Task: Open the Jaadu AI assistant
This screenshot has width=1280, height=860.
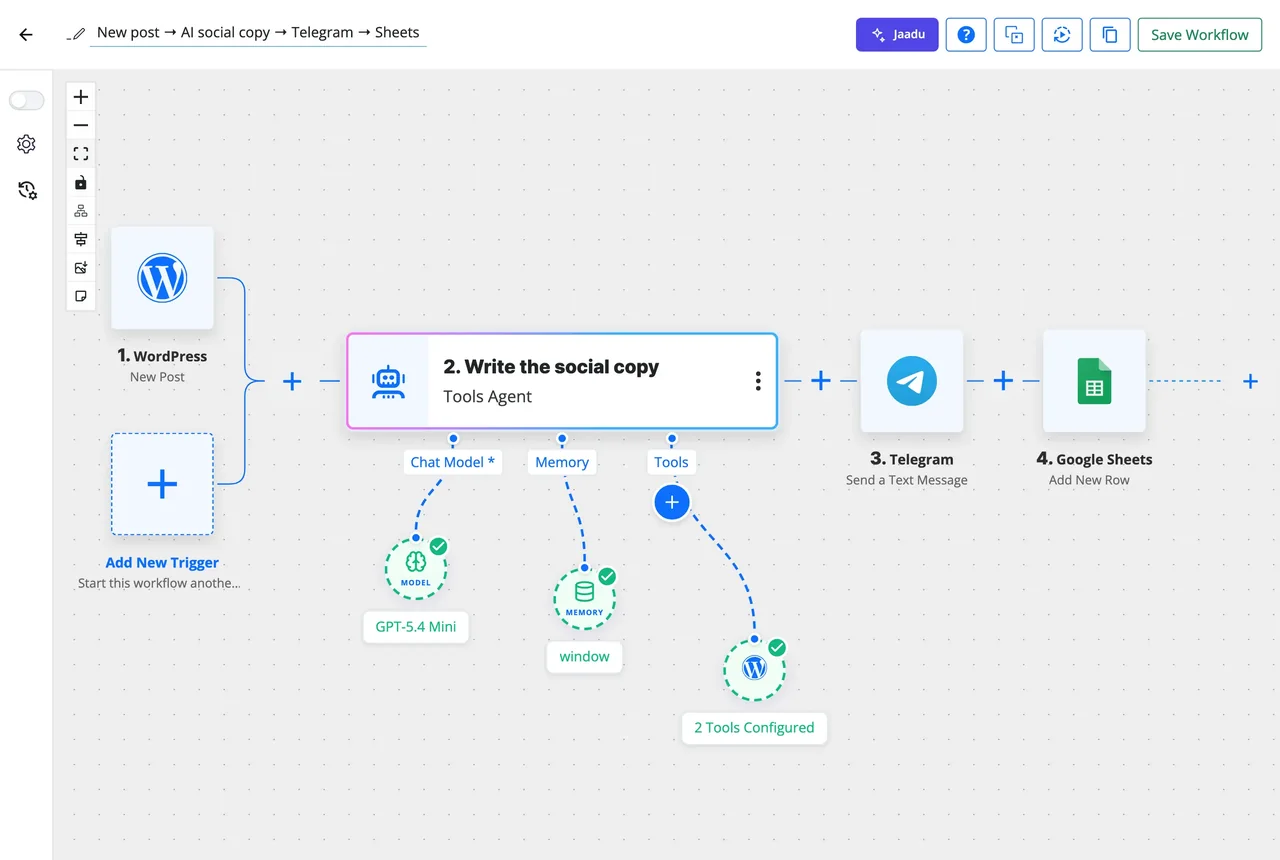Action: pyautogui.click(x=897, y=34)
